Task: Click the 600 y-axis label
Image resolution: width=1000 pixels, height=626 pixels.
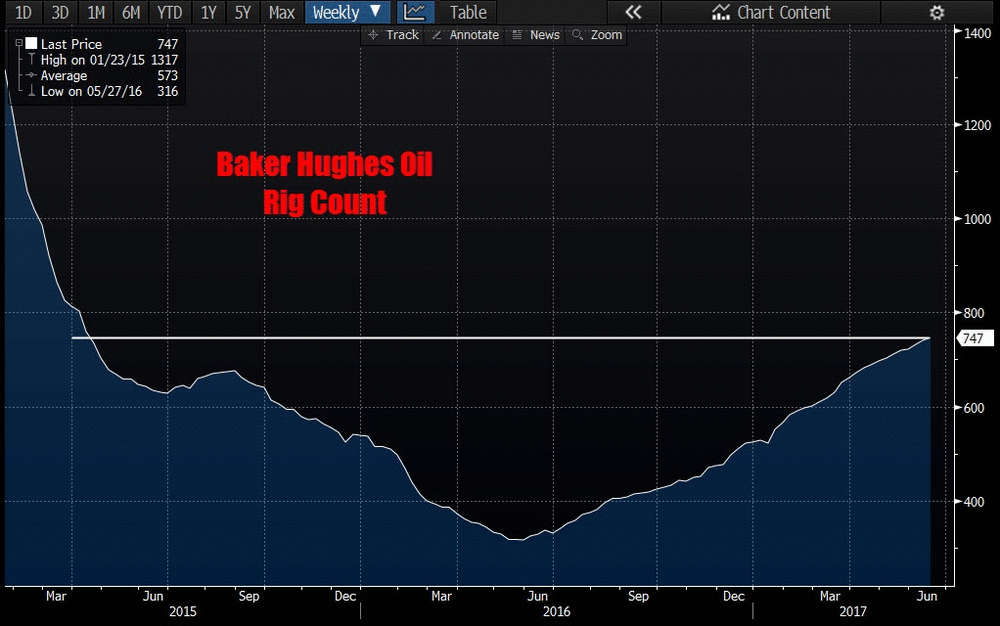Action: pos(973,408)
